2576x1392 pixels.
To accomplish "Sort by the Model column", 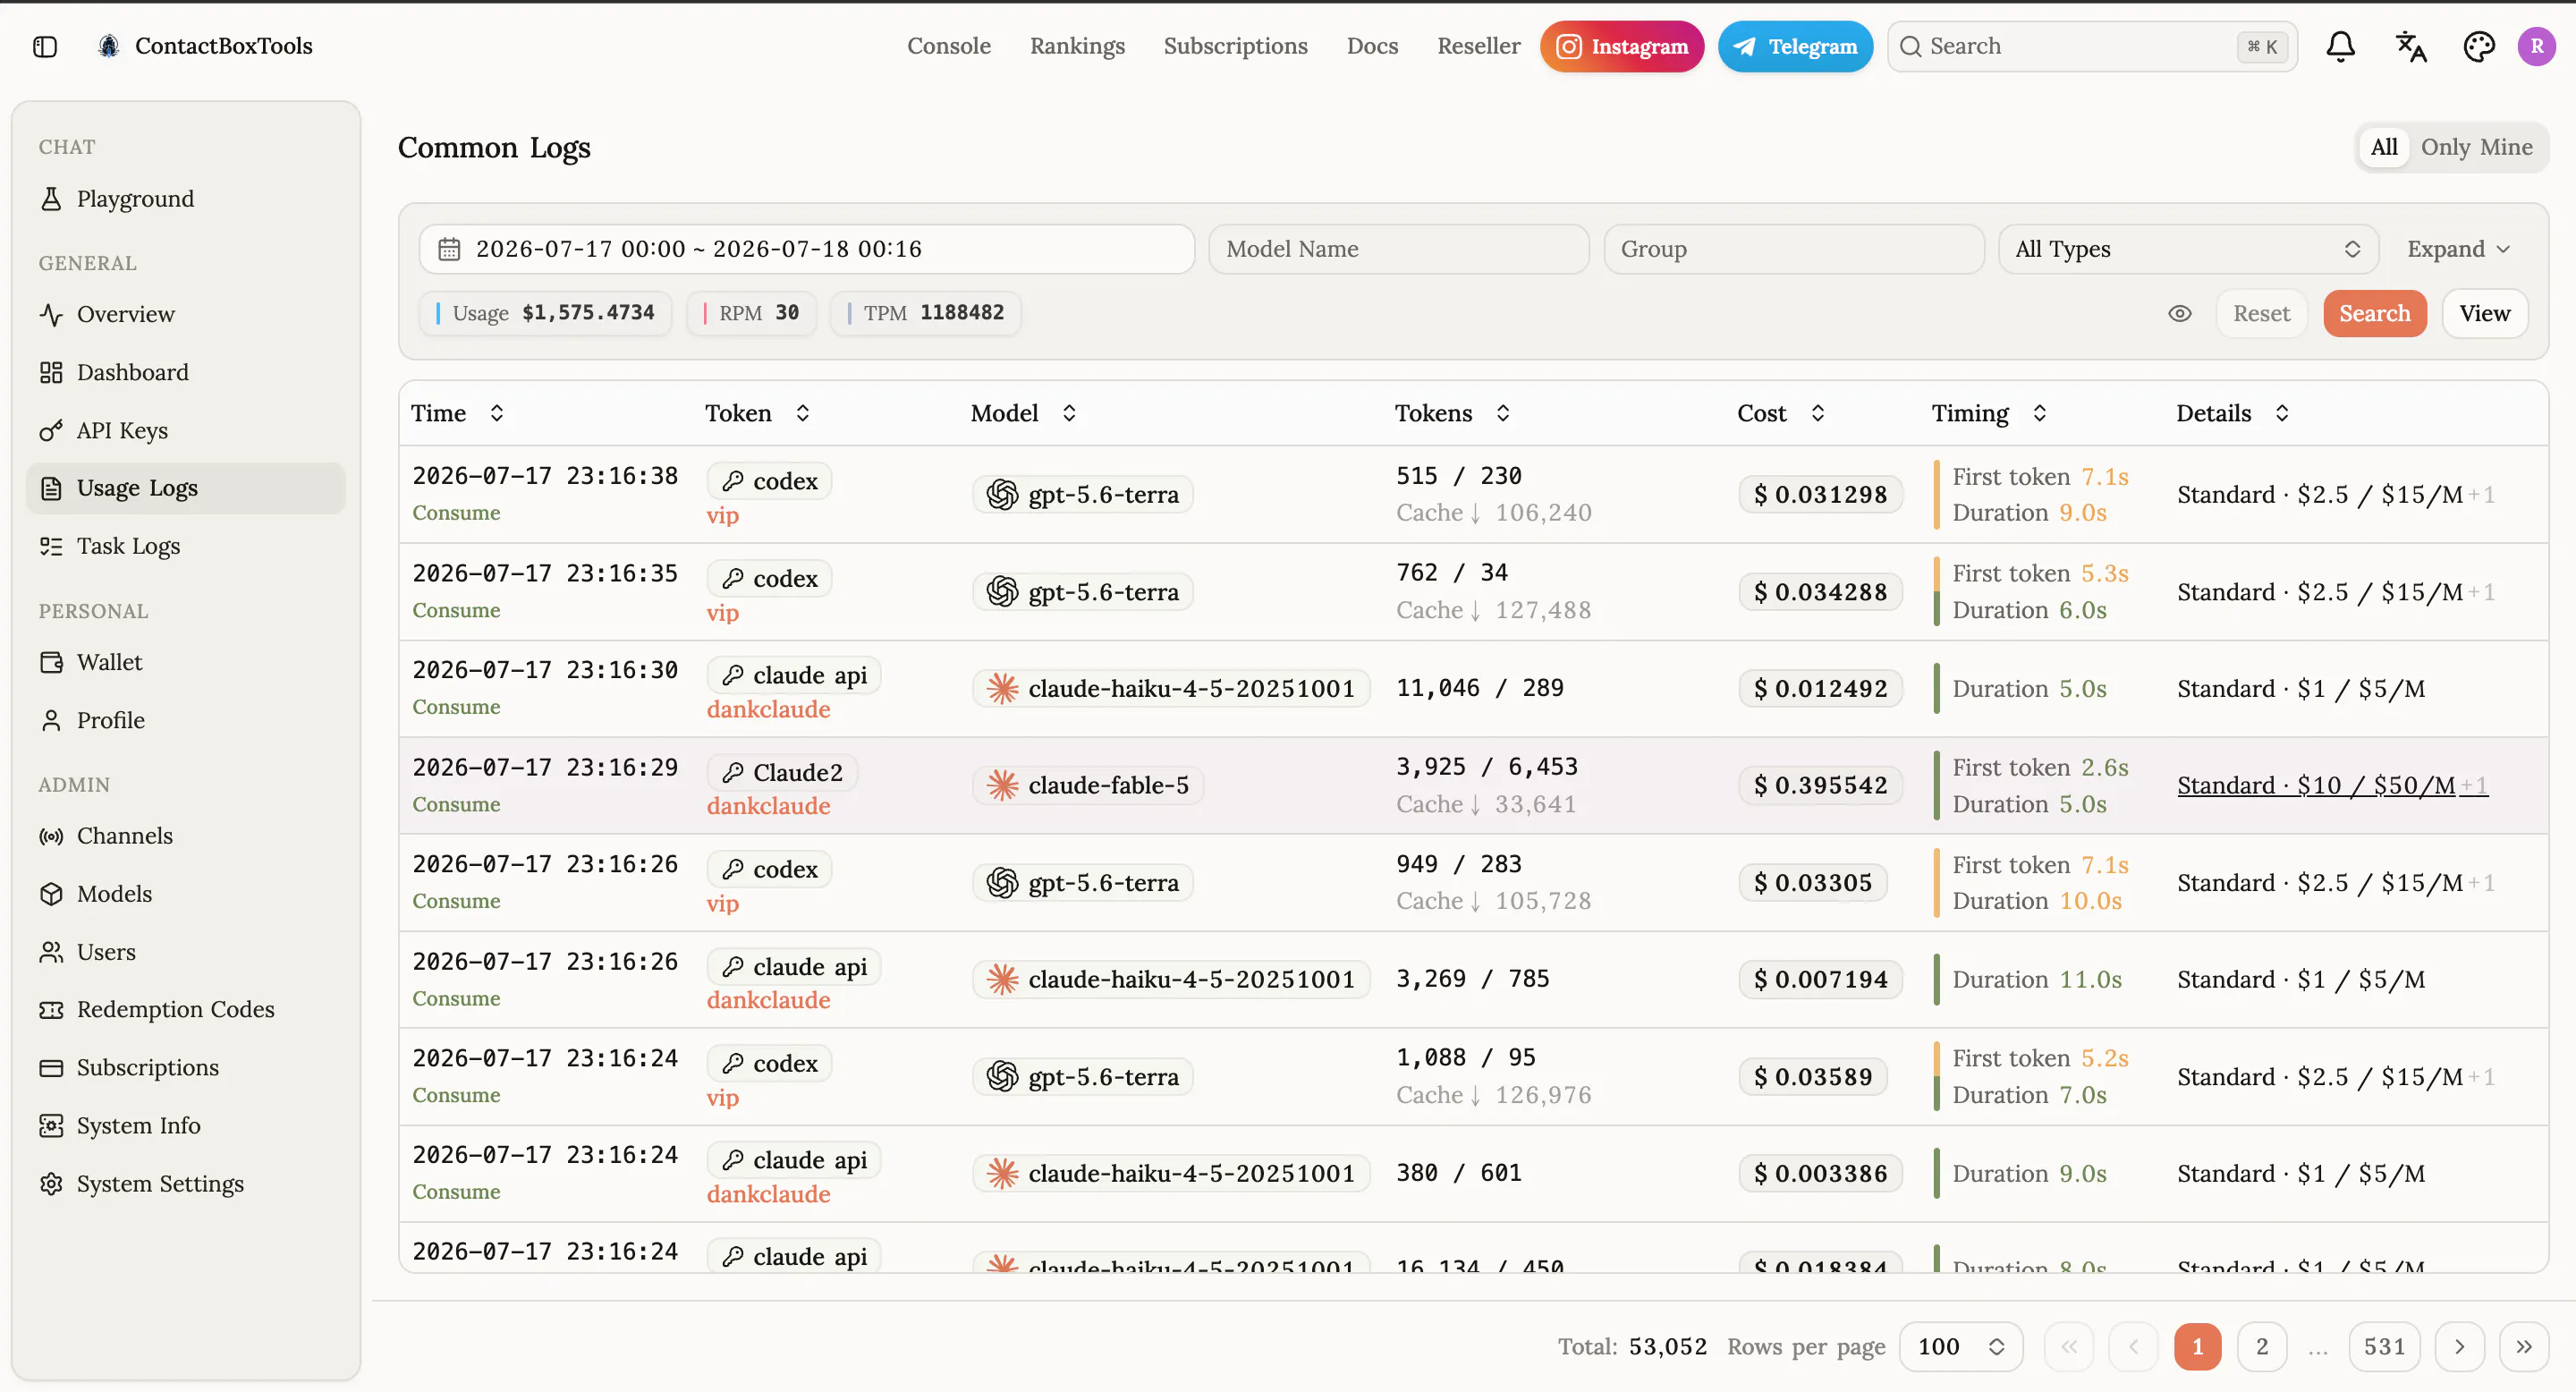I will point(1024,413).
